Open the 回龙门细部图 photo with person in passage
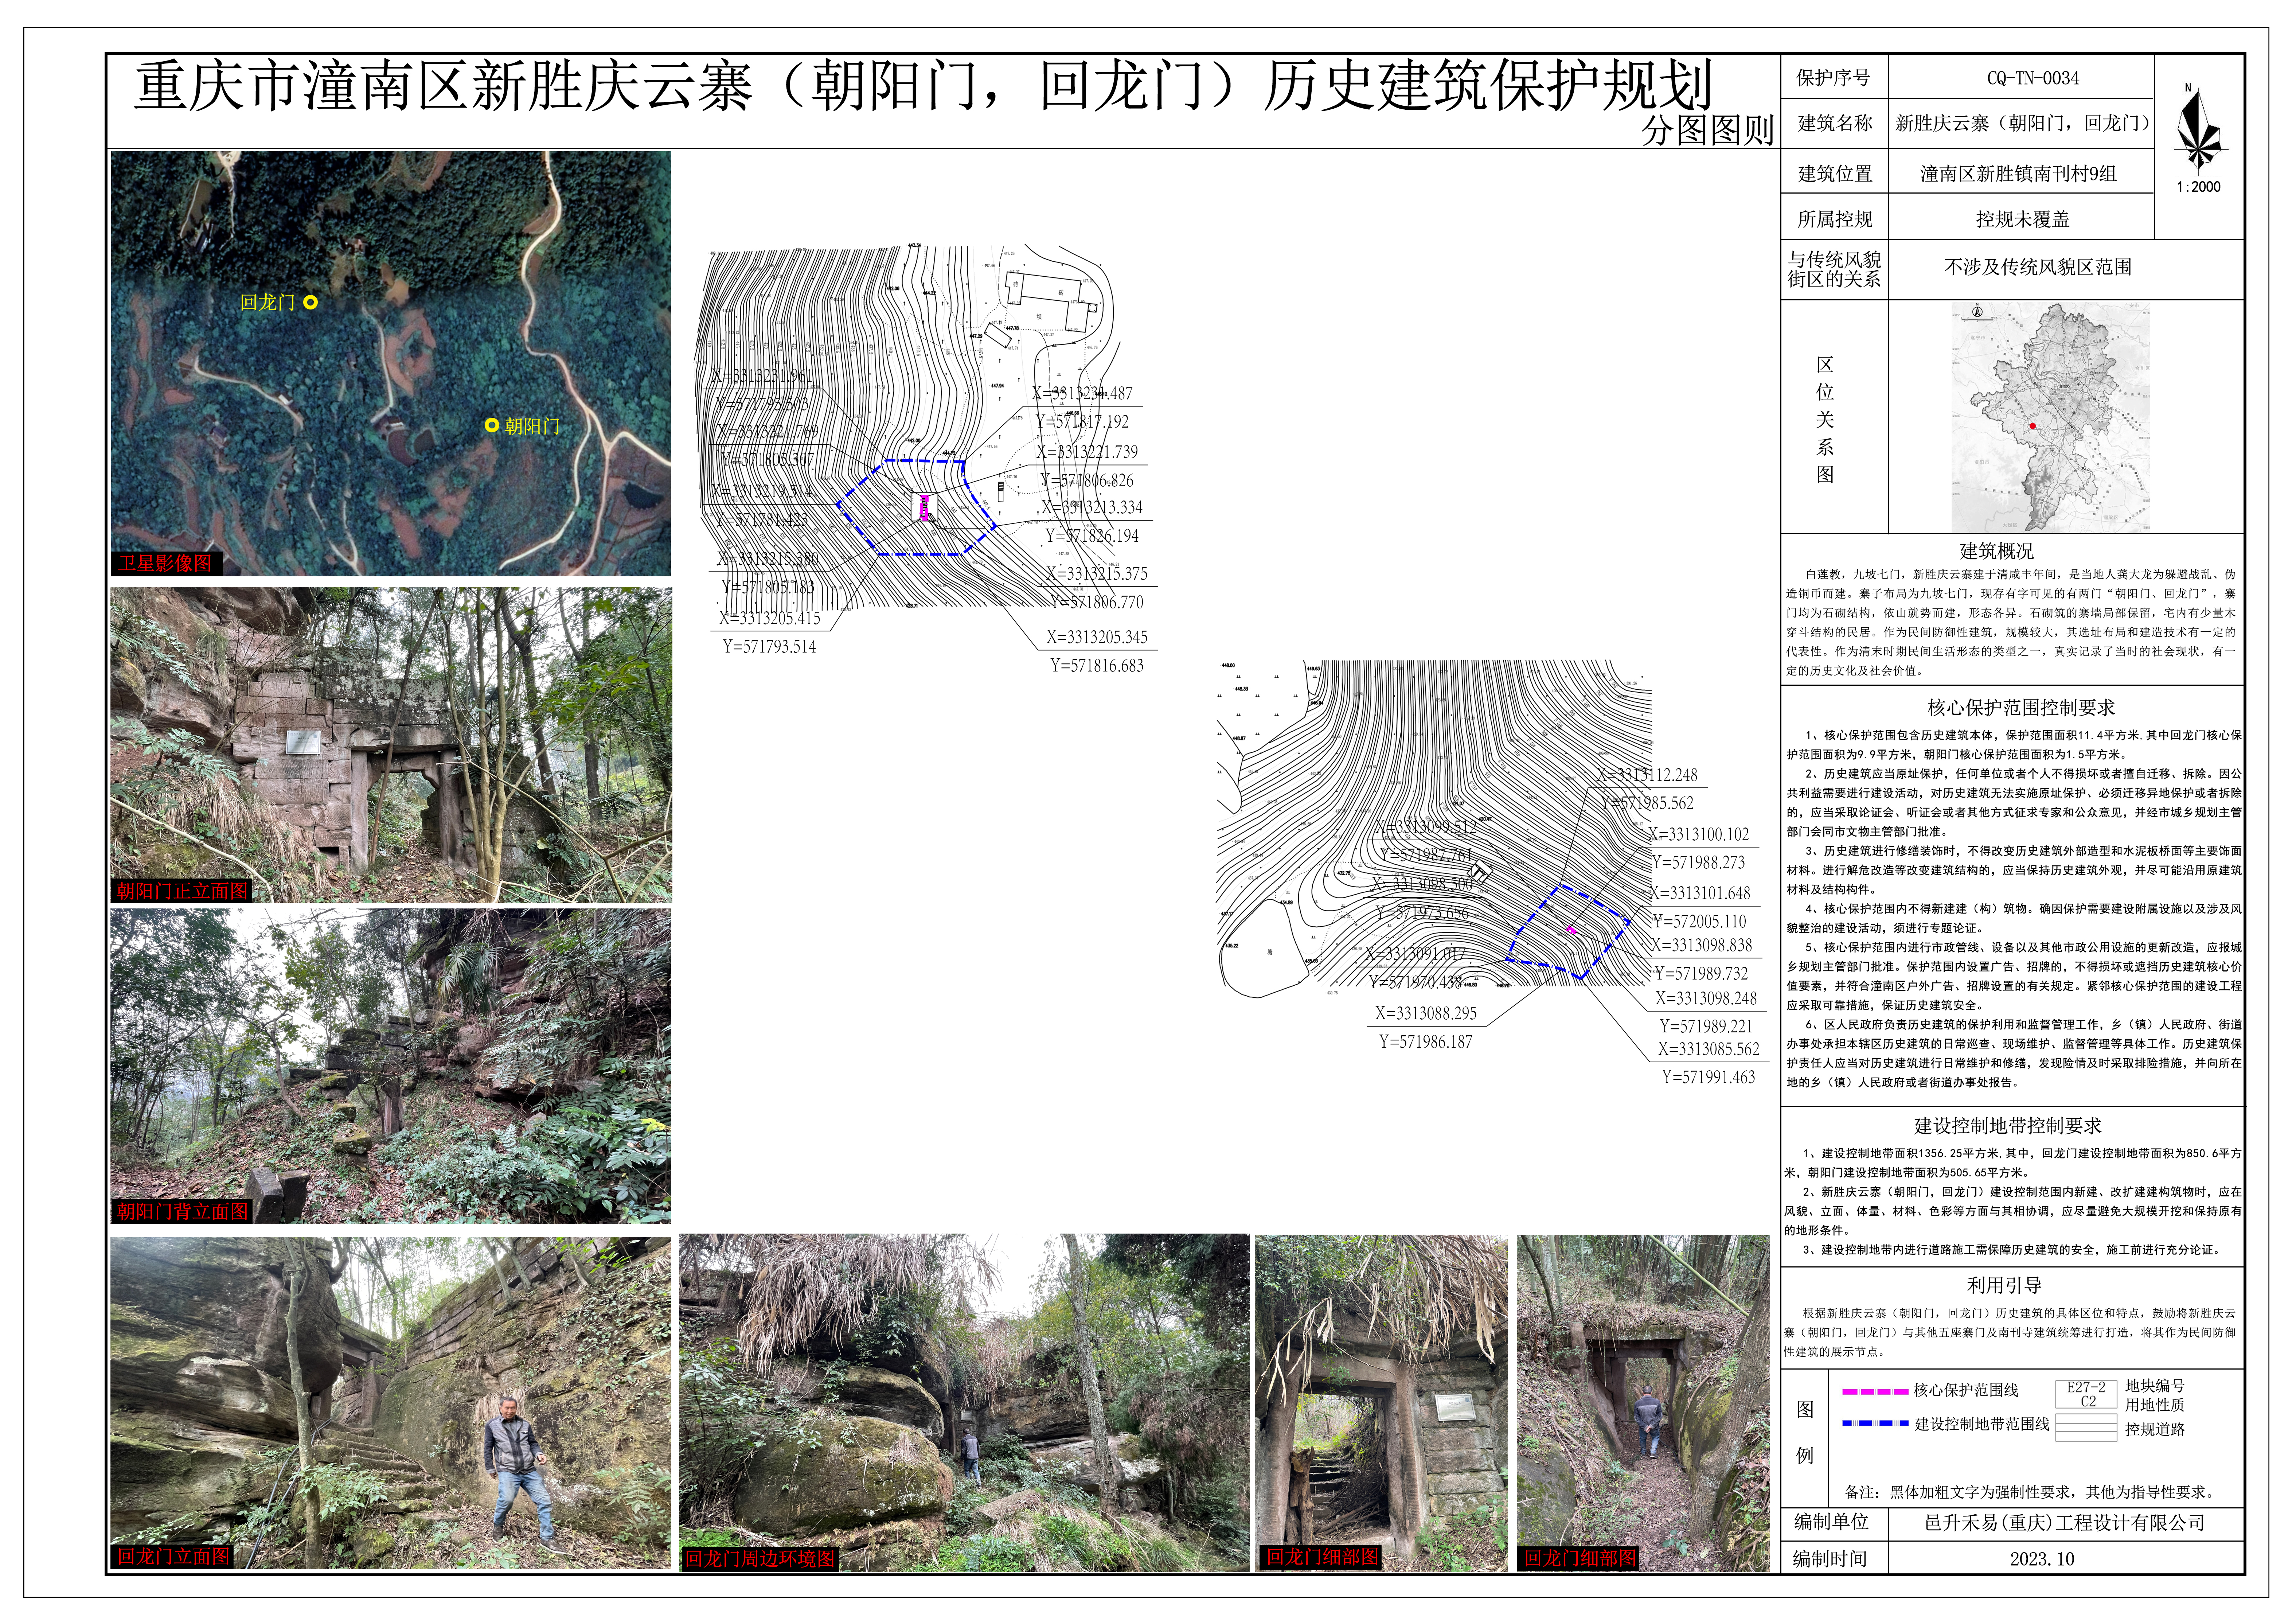This screenshot has height=1624, width=2296. coord(1643,1403)
